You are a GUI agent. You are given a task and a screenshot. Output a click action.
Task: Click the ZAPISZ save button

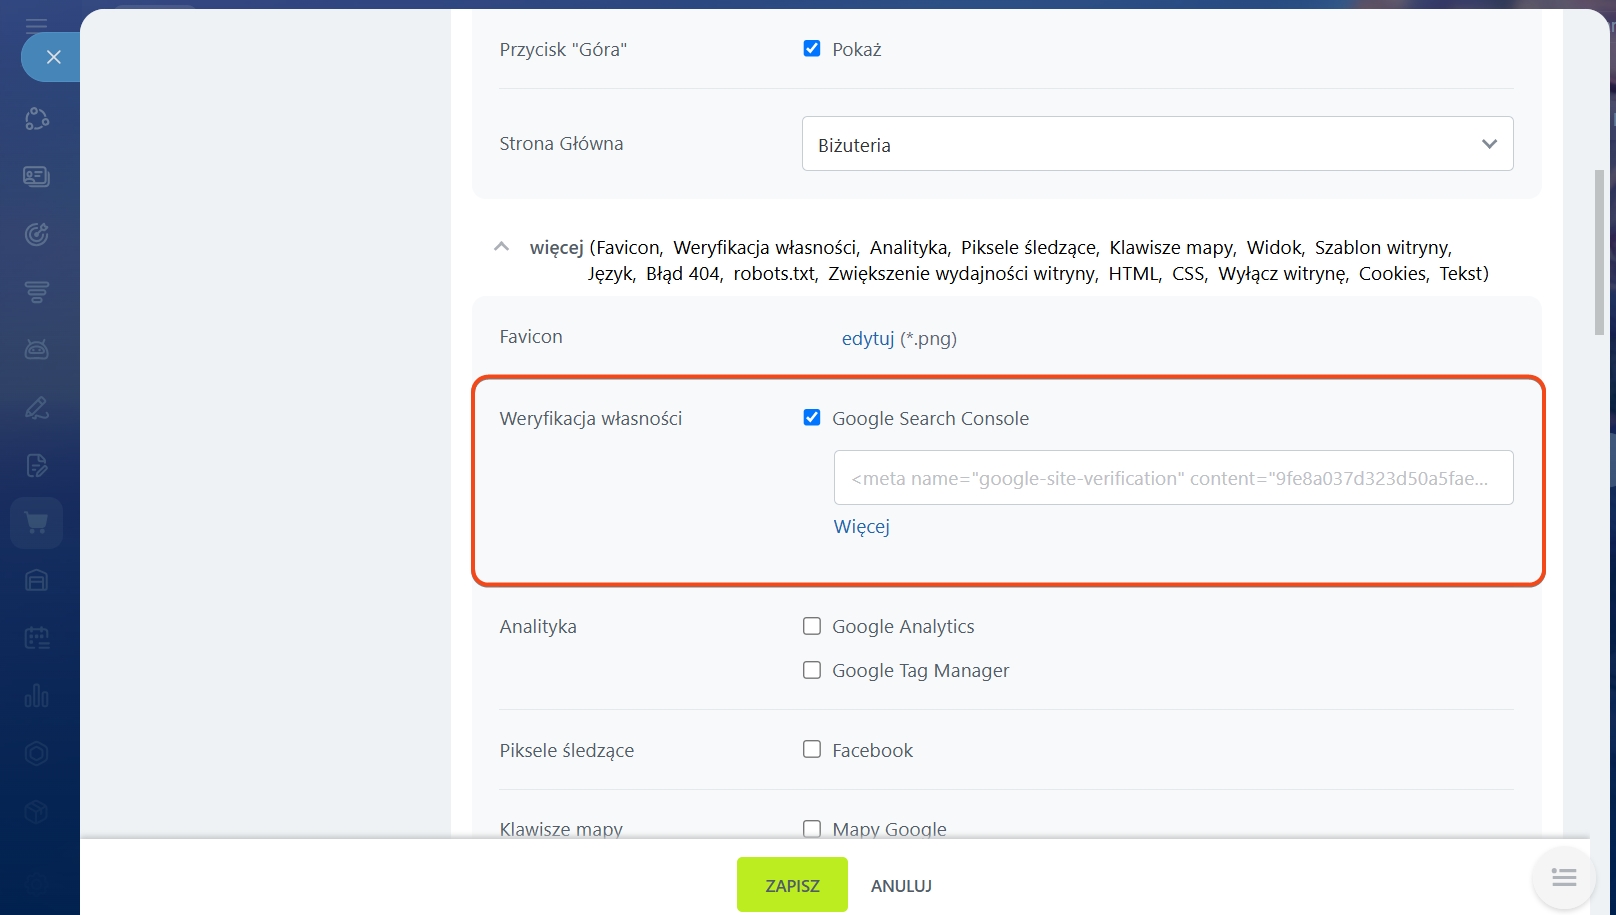792,885
